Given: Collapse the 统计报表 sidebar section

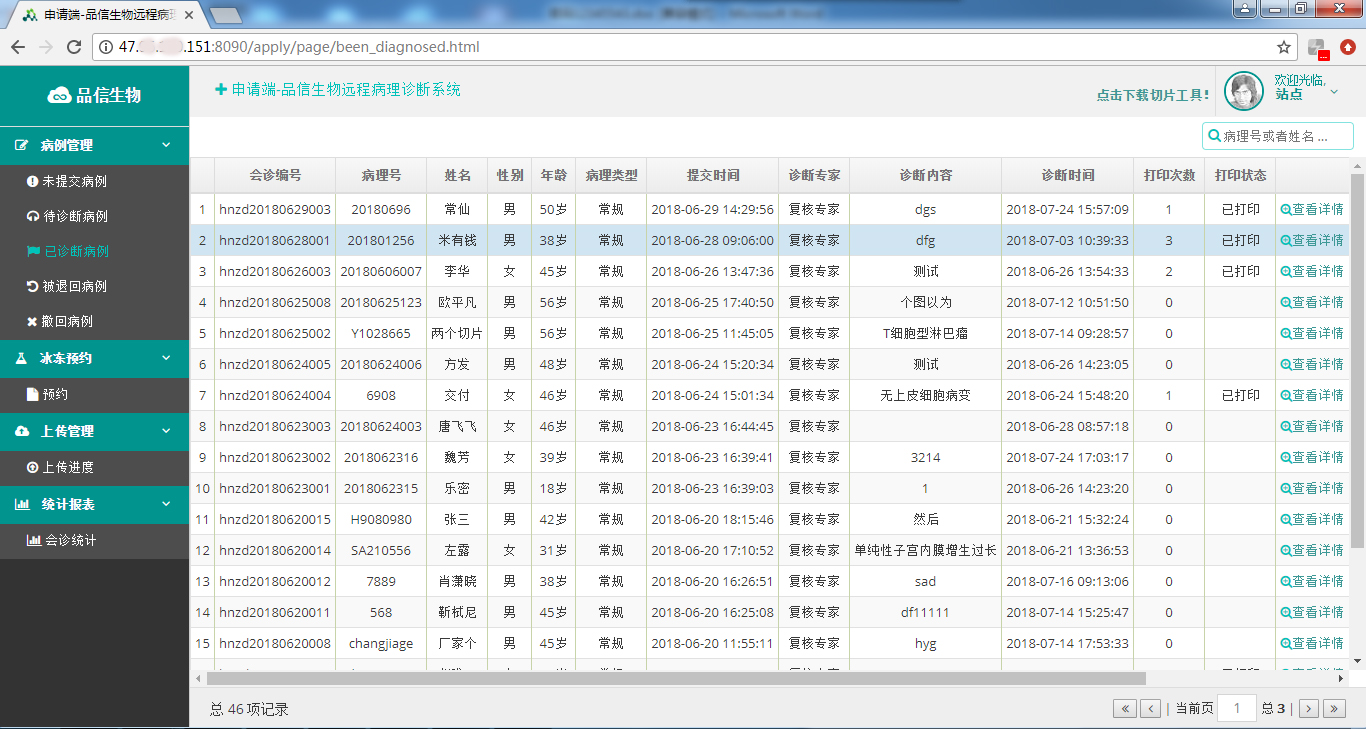Looking at the screenshot, I should pos(166,504).
